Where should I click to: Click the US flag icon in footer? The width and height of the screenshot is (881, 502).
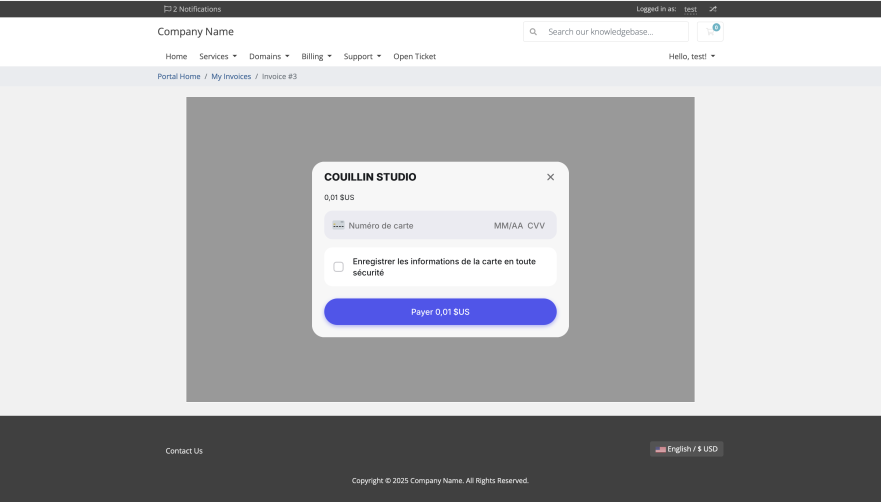(x=661, y=449)
